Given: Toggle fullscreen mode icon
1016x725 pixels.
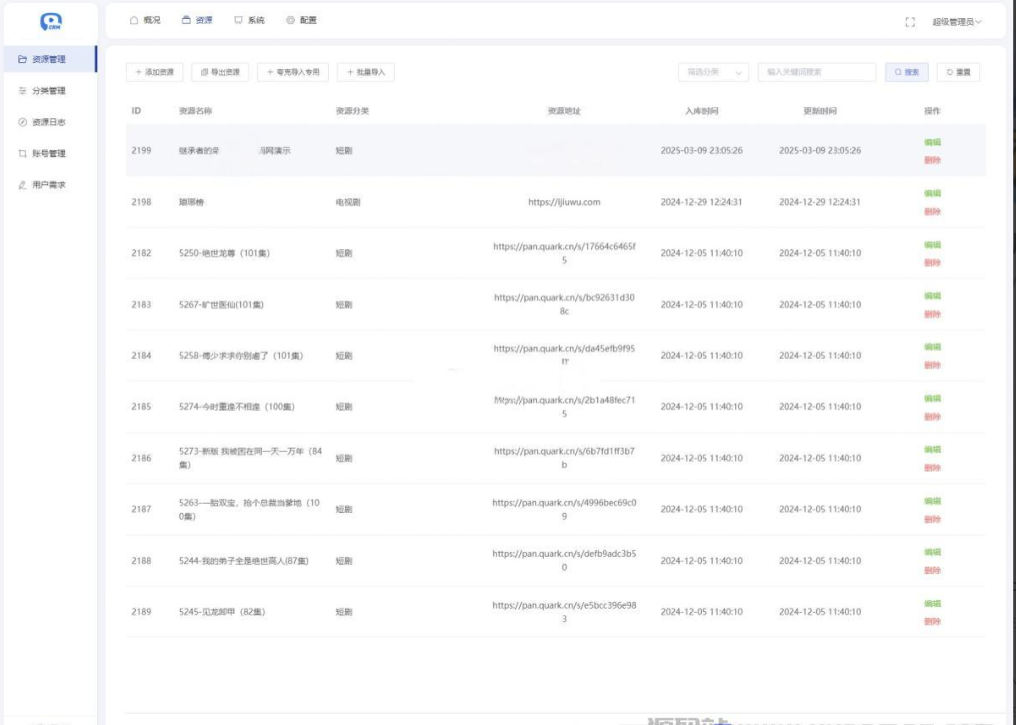Looking at the screenshot, I should [x=910, y=21].
